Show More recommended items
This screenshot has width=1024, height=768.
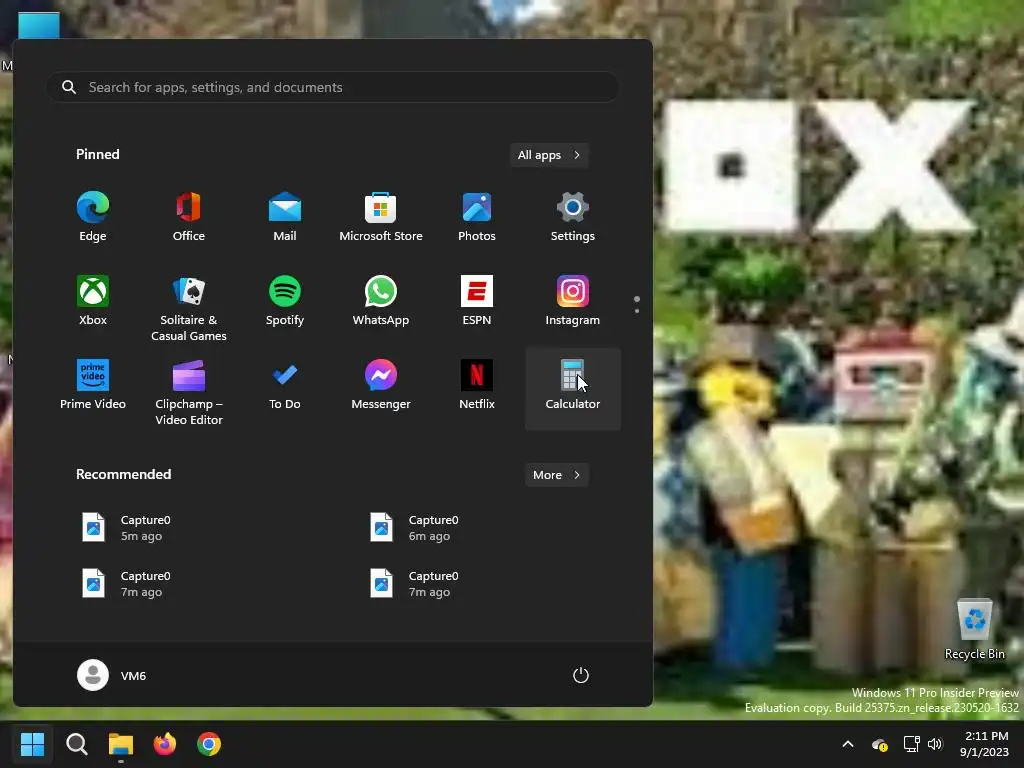click(x=556, y=475)
